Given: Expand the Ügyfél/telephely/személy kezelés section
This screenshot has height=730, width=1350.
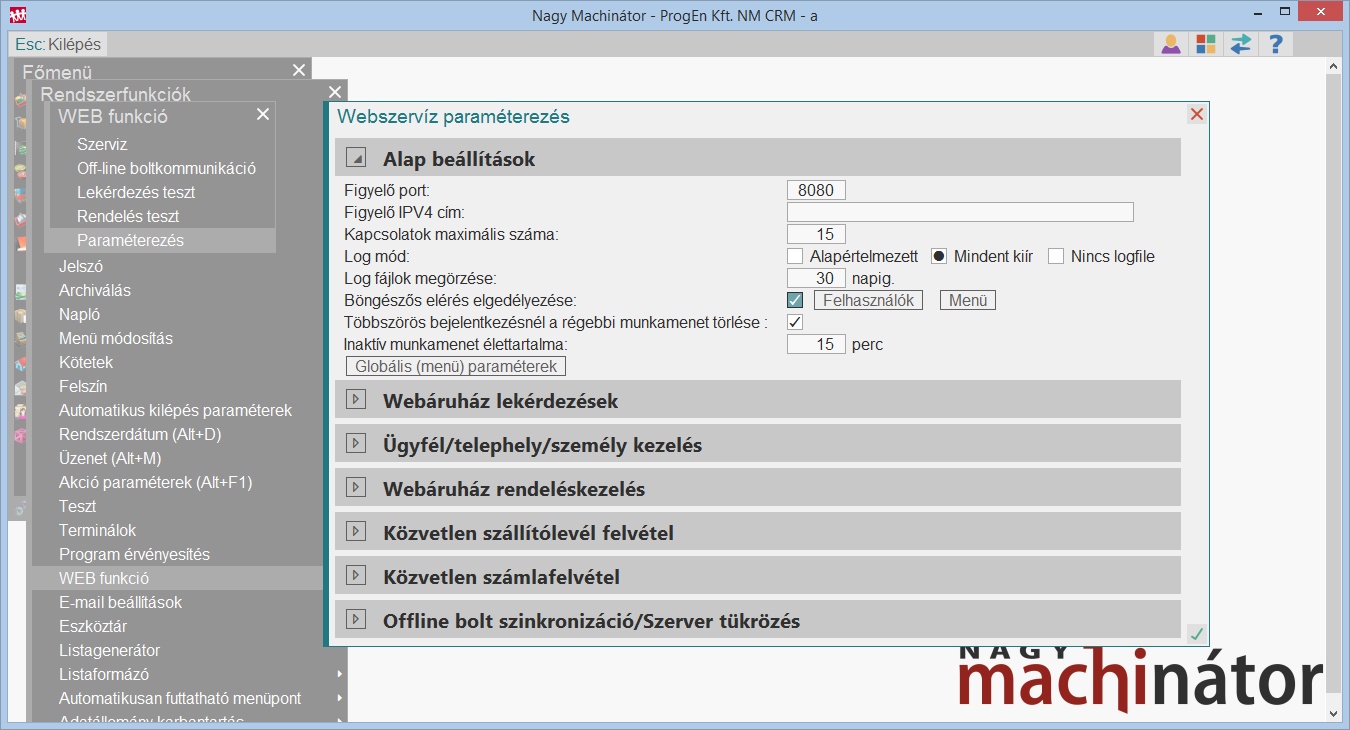Looking at the screenshot, I should (x=355, y=444).
